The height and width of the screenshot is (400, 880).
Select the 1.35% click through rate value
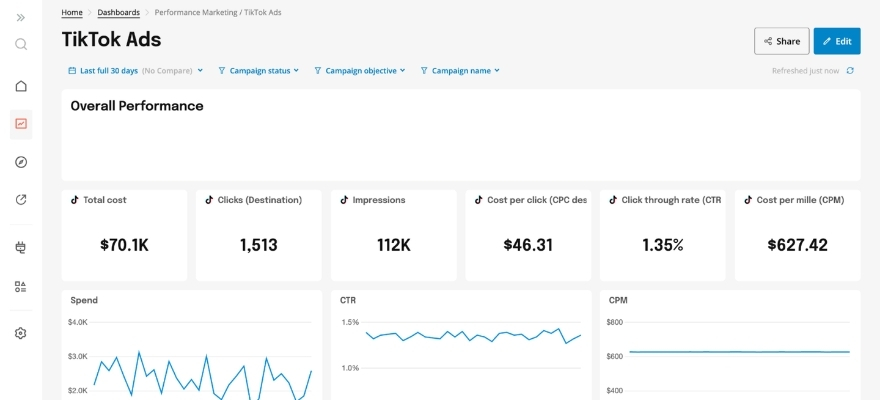pos(663,245)
